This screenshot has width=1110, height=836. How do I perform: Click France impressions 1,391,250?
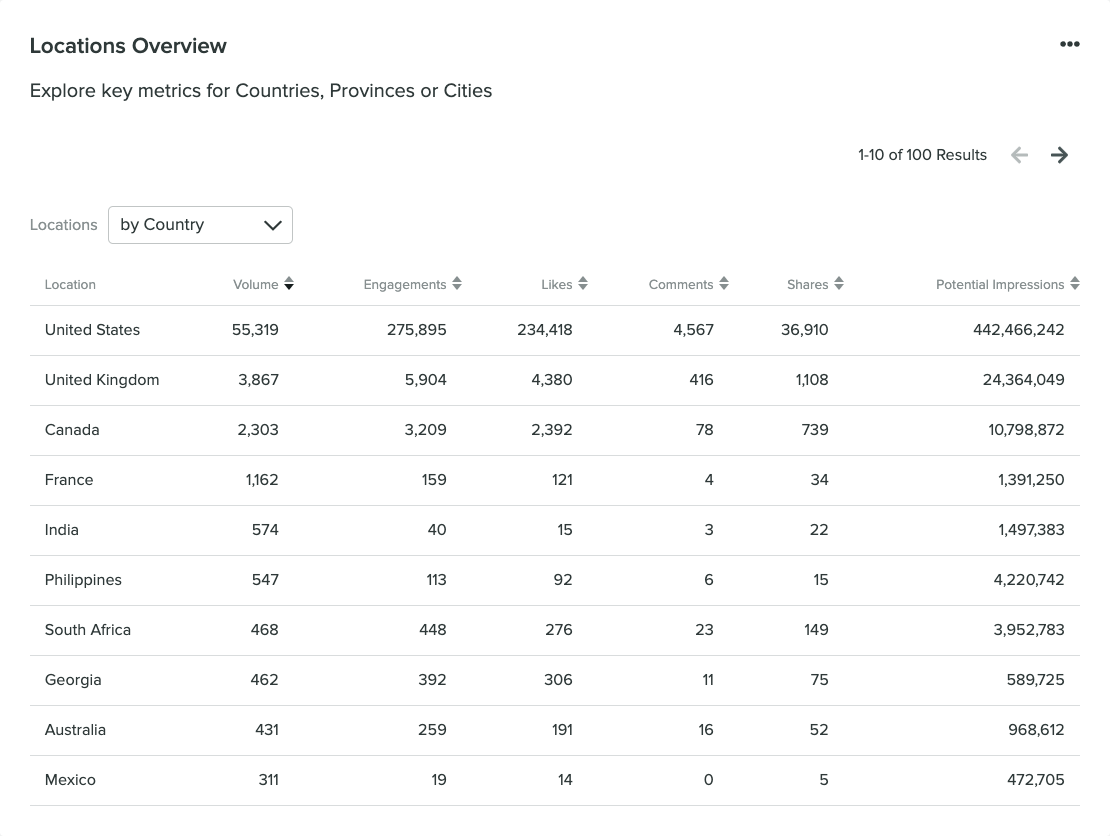pyautogui.click(x=1031, y=480)
